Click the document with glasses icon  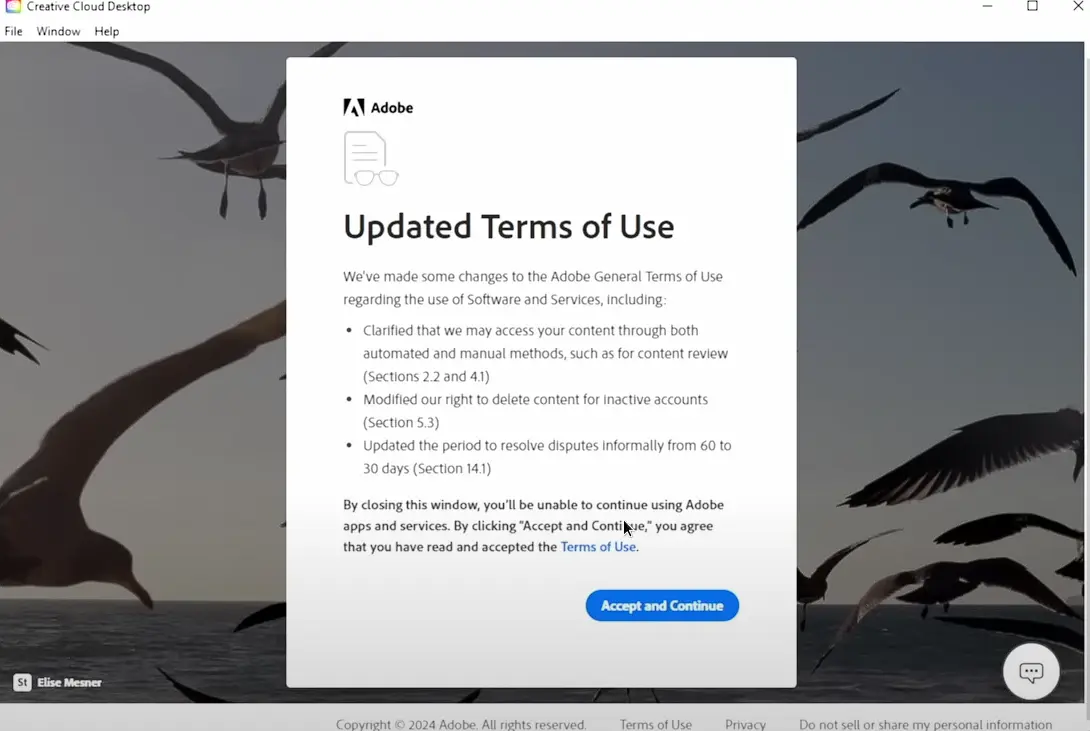coord(371,158)
